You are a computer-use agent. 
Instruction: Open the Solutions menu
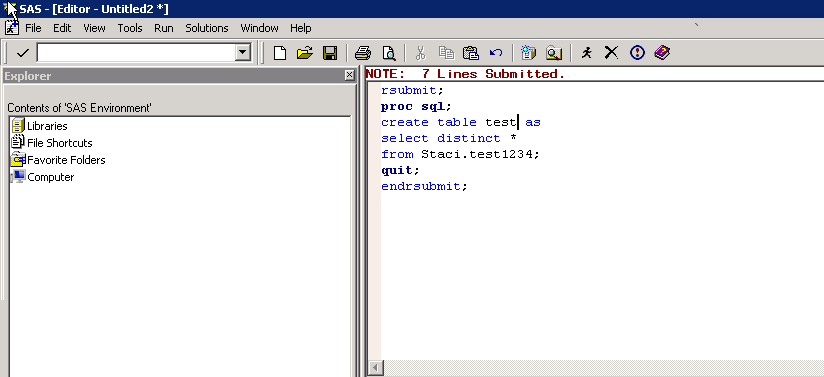(x=207, y=28)
